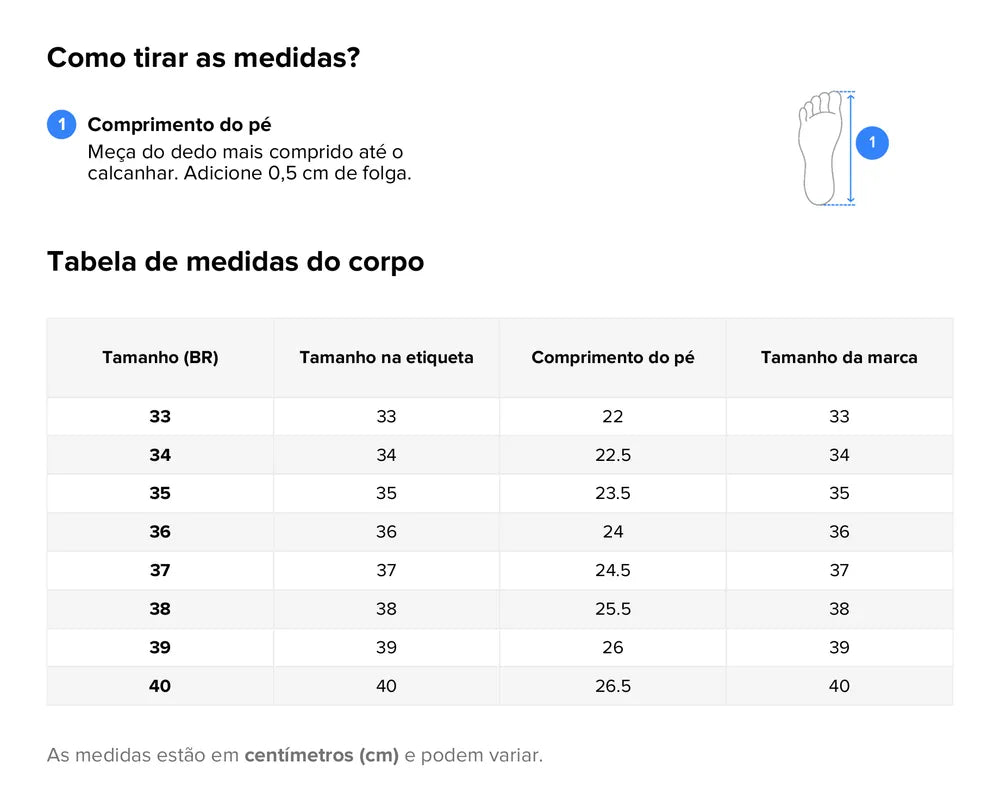Click the foot outline illustration
The height and width of the screenshot is (812, 1000).
click(820, 147)
